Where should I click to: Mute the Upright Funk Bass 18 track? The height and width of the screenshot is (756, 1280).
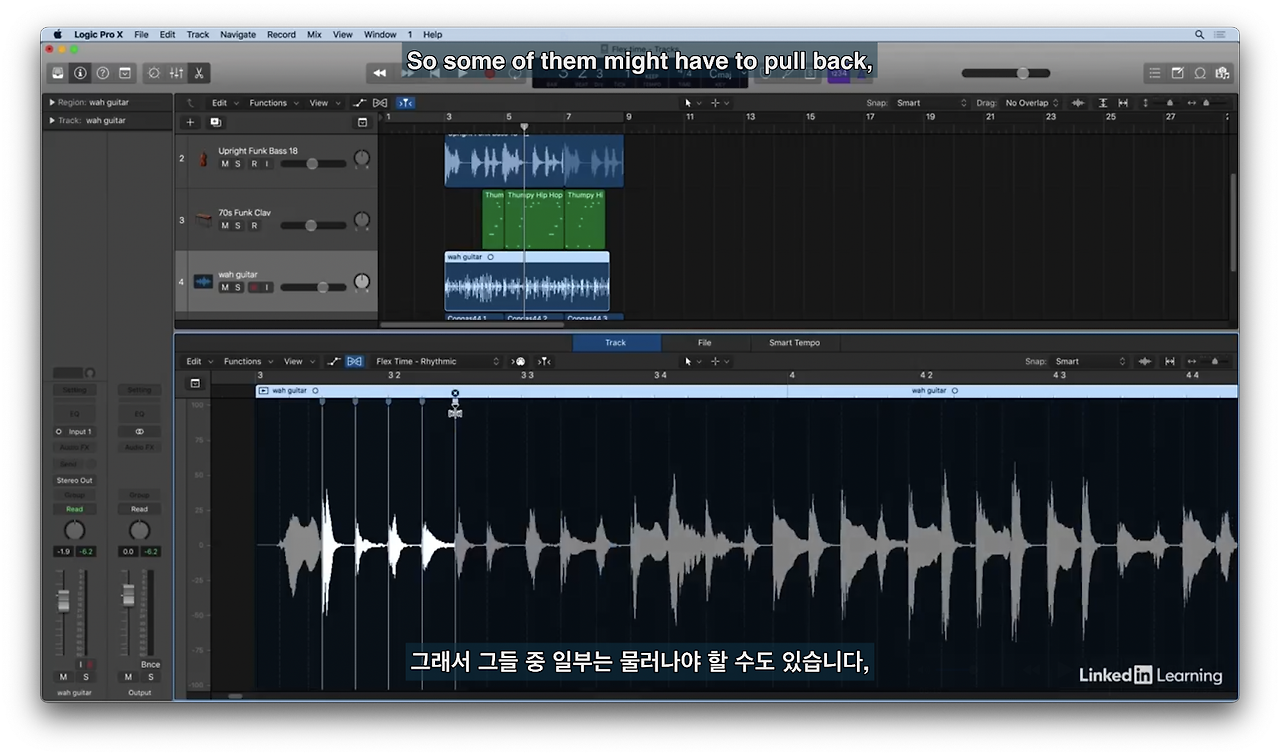[x=225, y=164]
